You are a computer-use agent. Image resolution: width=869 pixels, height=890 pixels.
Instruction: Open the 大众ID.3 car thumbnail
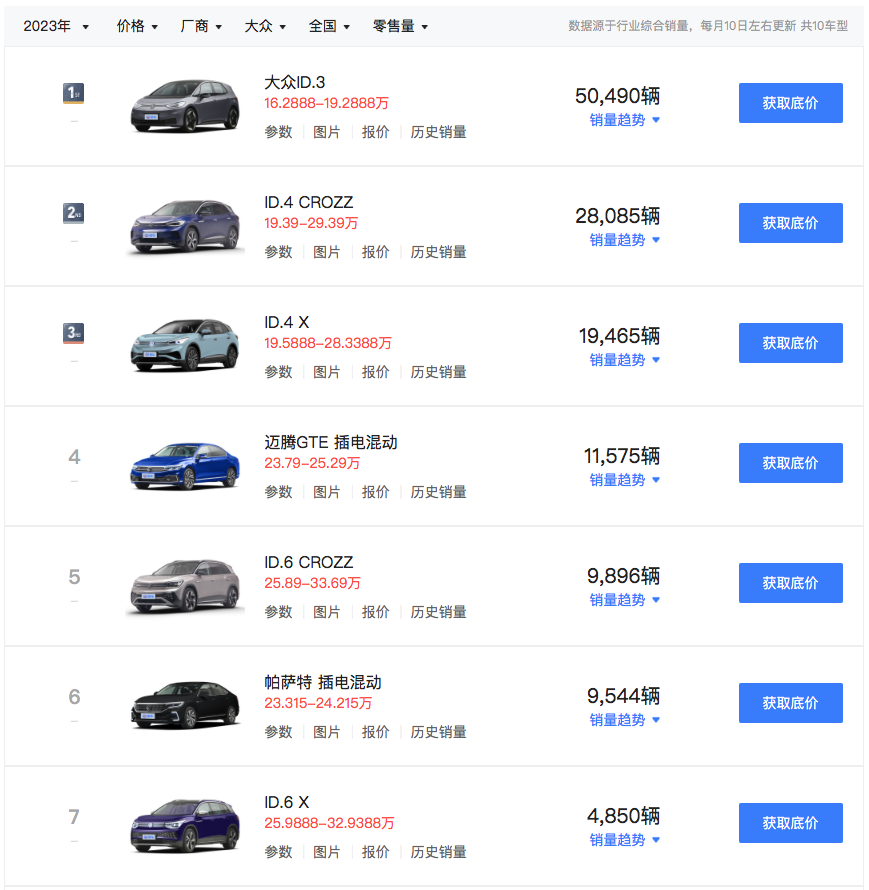(x=185, y=106)
